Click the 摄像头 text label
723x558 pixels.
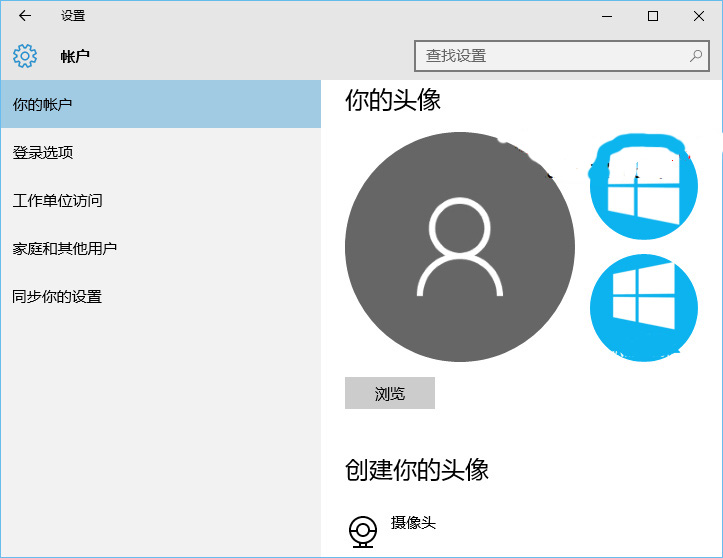(413, 523)
